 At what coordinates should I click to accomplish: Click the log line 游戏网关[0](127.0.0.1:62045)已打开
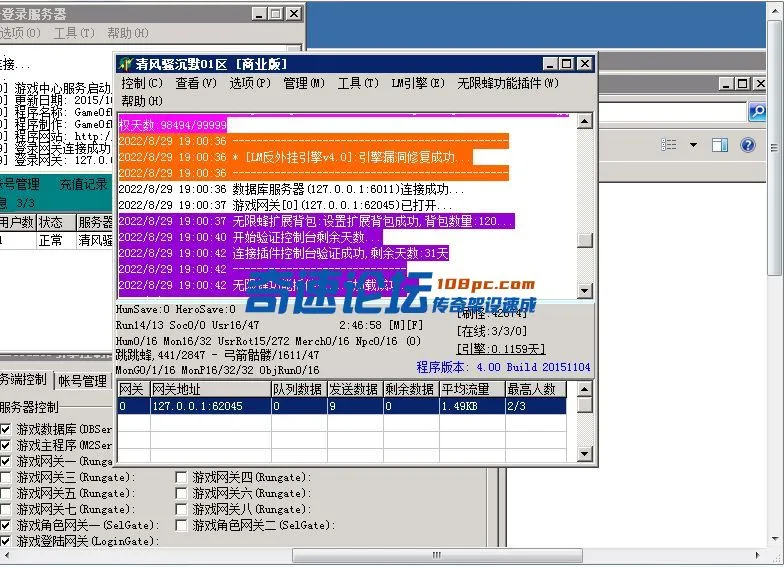point(285,205)
